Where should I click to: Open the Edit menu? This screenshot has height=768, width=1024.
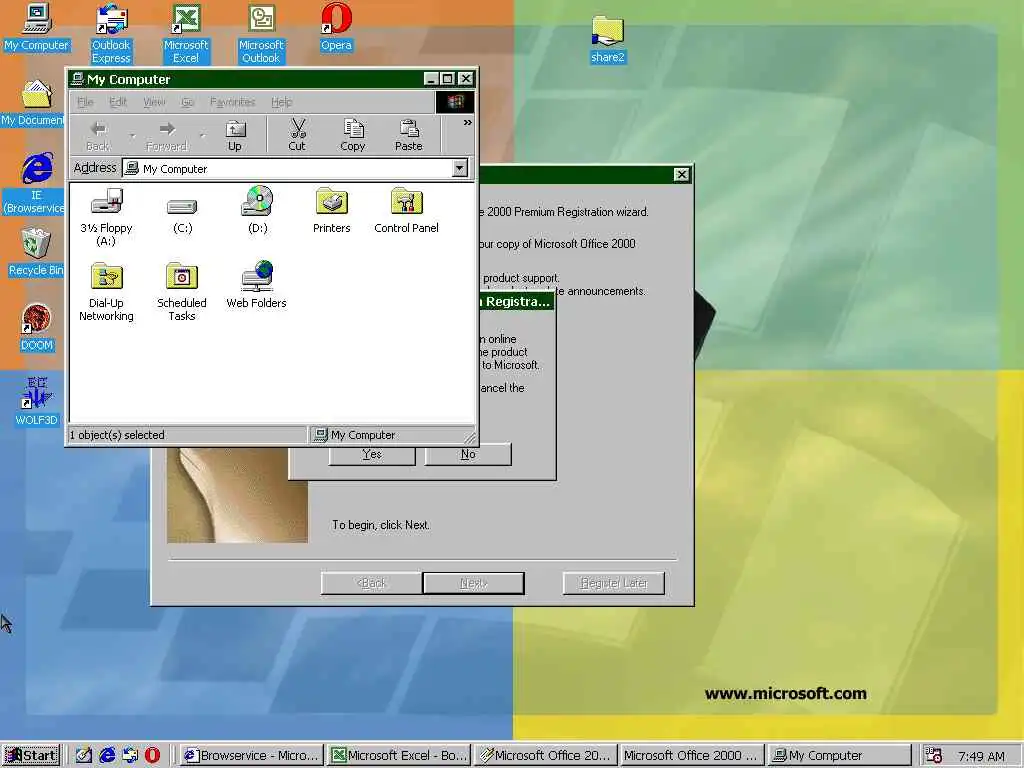point(118,102)
